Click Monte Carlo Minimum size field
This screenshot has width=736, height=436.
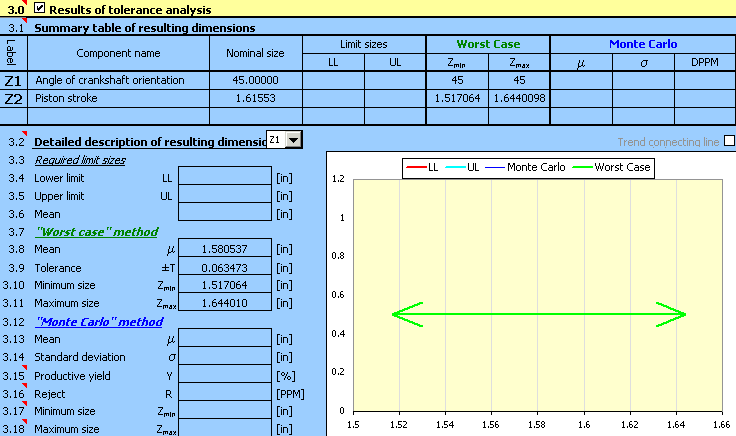(x=225, y=410)
